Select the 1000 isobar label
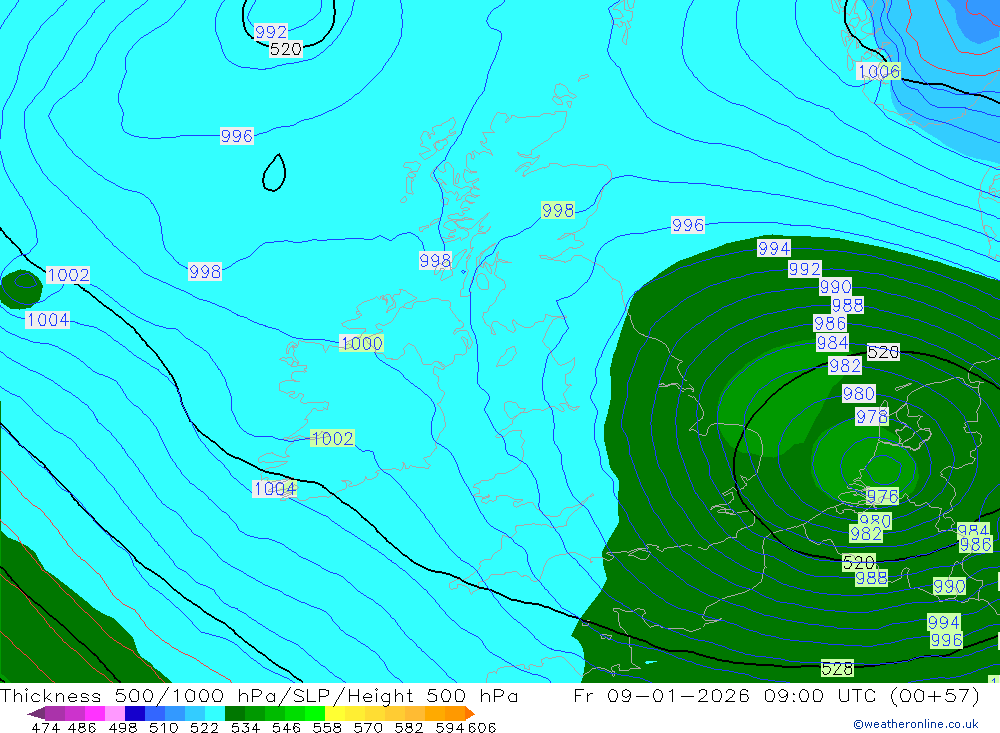Image resolution: width=1000 pixels, height=733 pixels. [x=361, y=343]
